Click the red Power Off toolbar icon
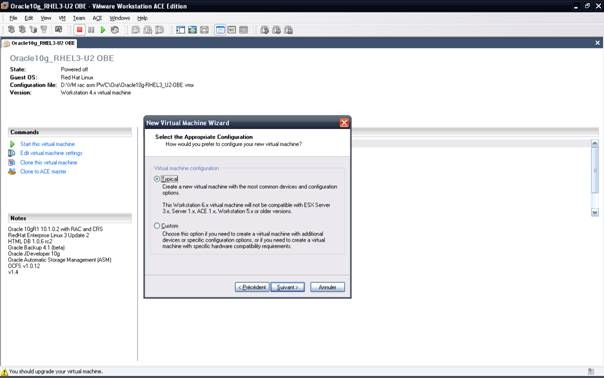 pos(79,30)
